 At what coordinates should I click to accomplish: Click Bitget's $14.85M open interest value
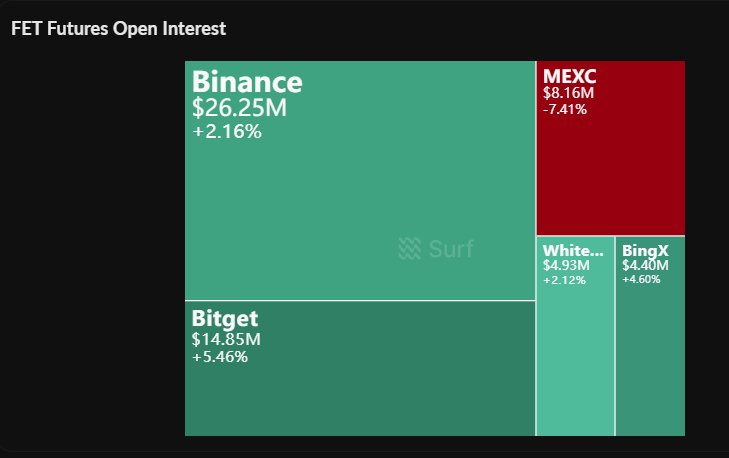coord(226,339)
